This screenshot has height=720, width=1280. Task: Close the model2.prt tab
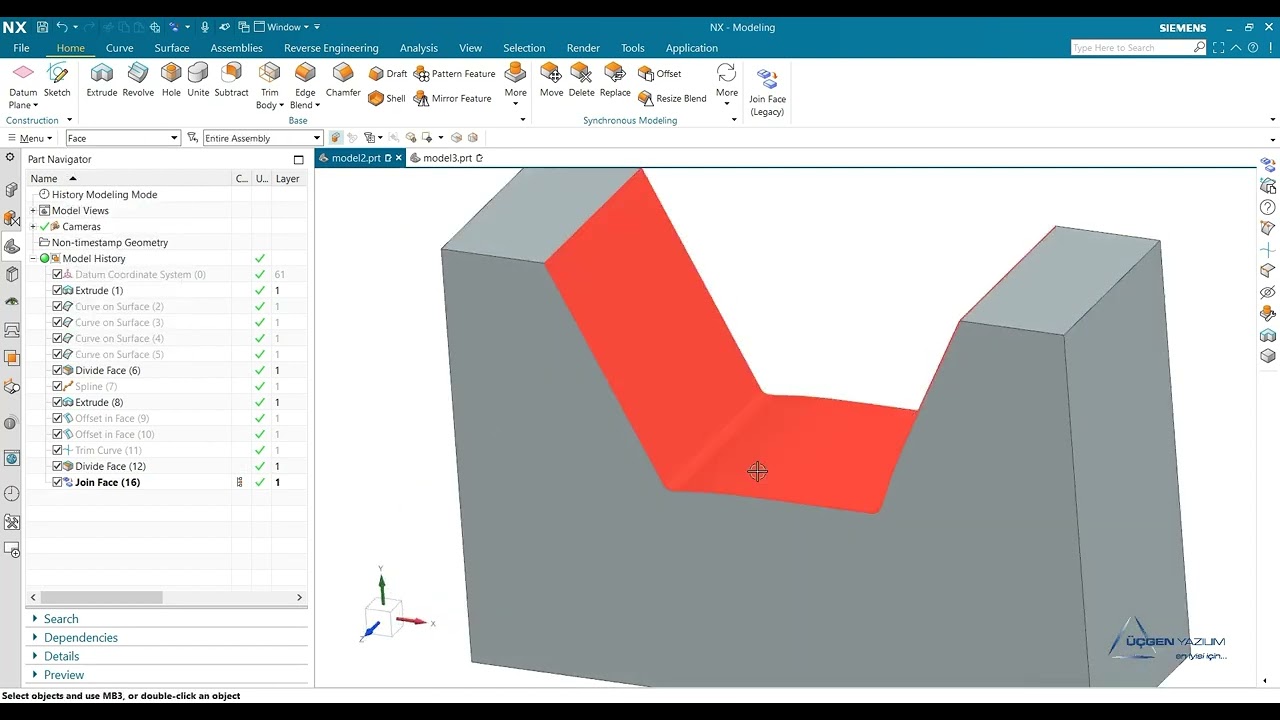(399, 158)
